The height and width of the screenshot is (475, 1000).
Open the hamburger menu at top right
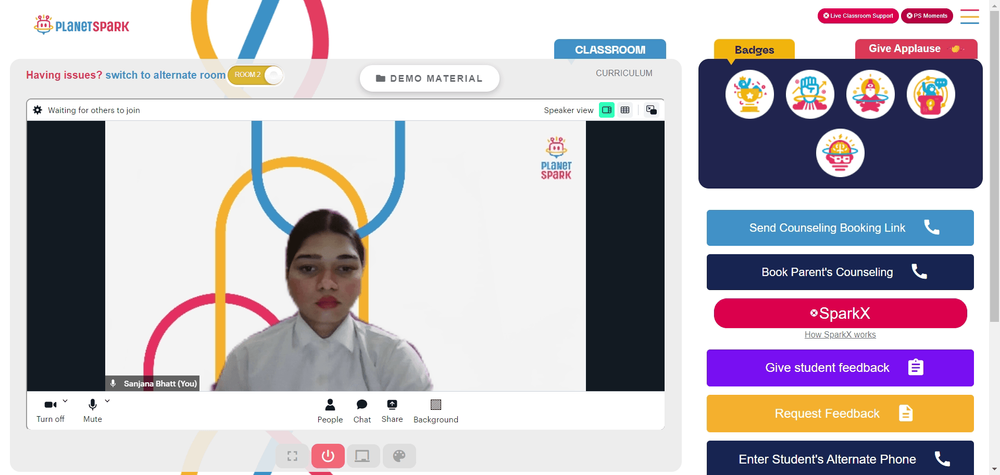969,16
